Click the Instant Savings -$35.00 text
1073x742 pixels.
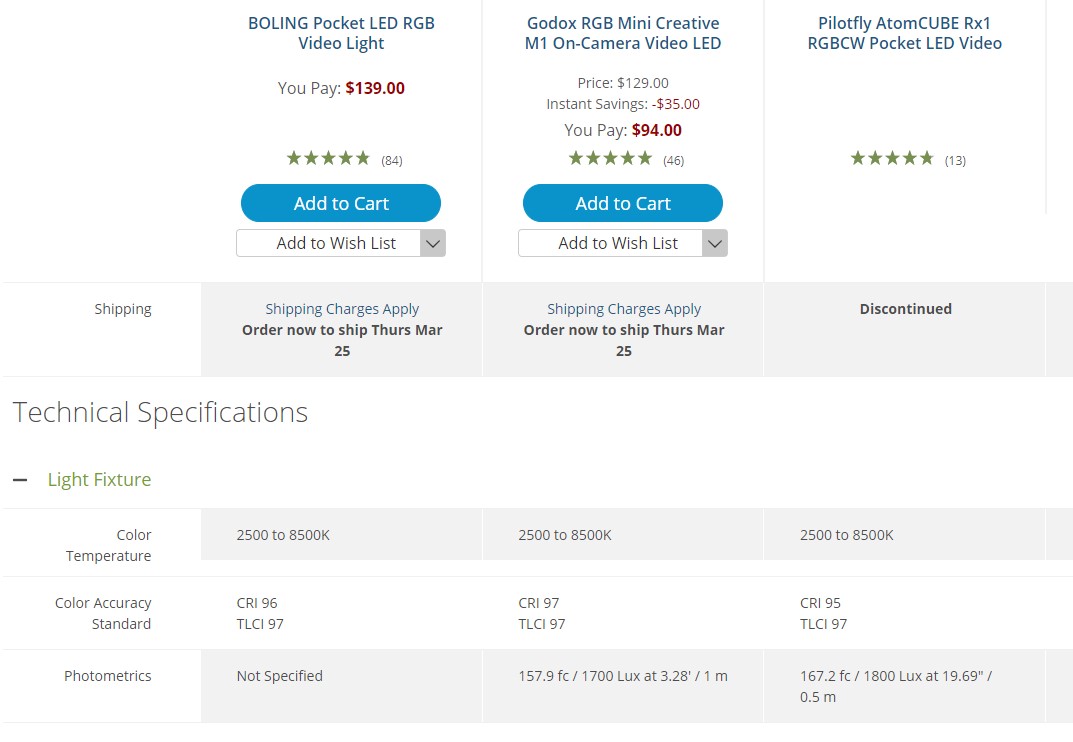623,104
